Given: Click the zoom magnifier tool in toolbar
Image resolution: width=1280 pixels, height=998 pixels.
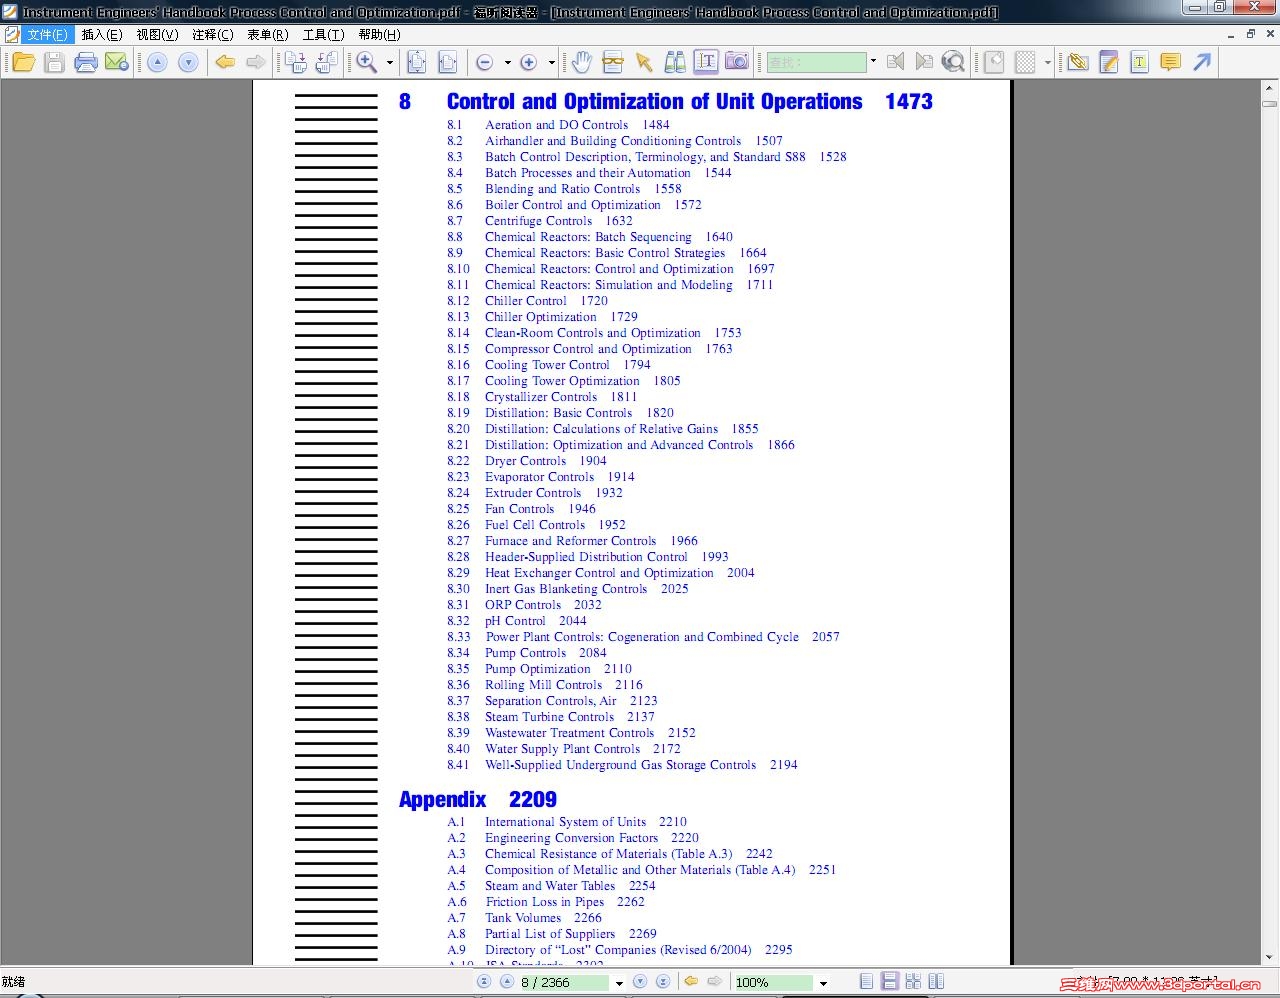Looking at the screenshot, I should click(x=367, y=62).
